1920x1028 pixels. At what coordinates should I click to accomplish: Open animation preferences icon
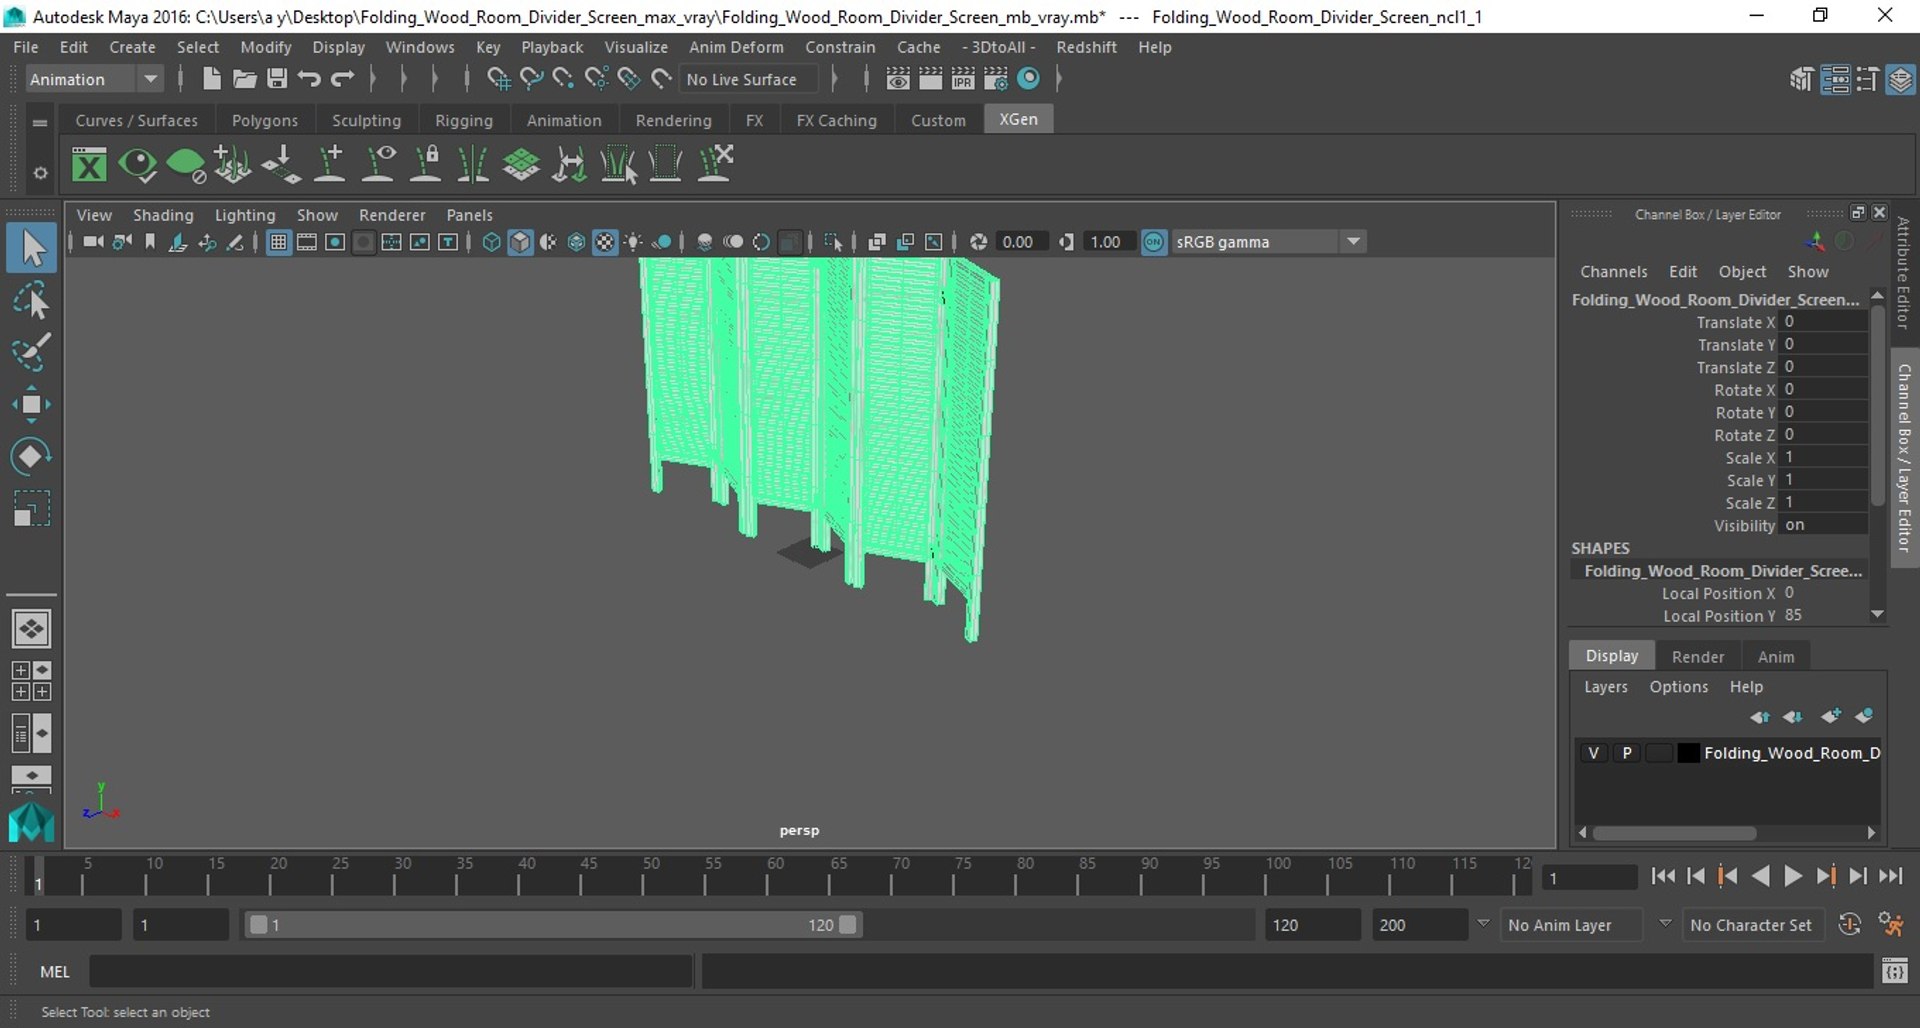click(1891, 925)
